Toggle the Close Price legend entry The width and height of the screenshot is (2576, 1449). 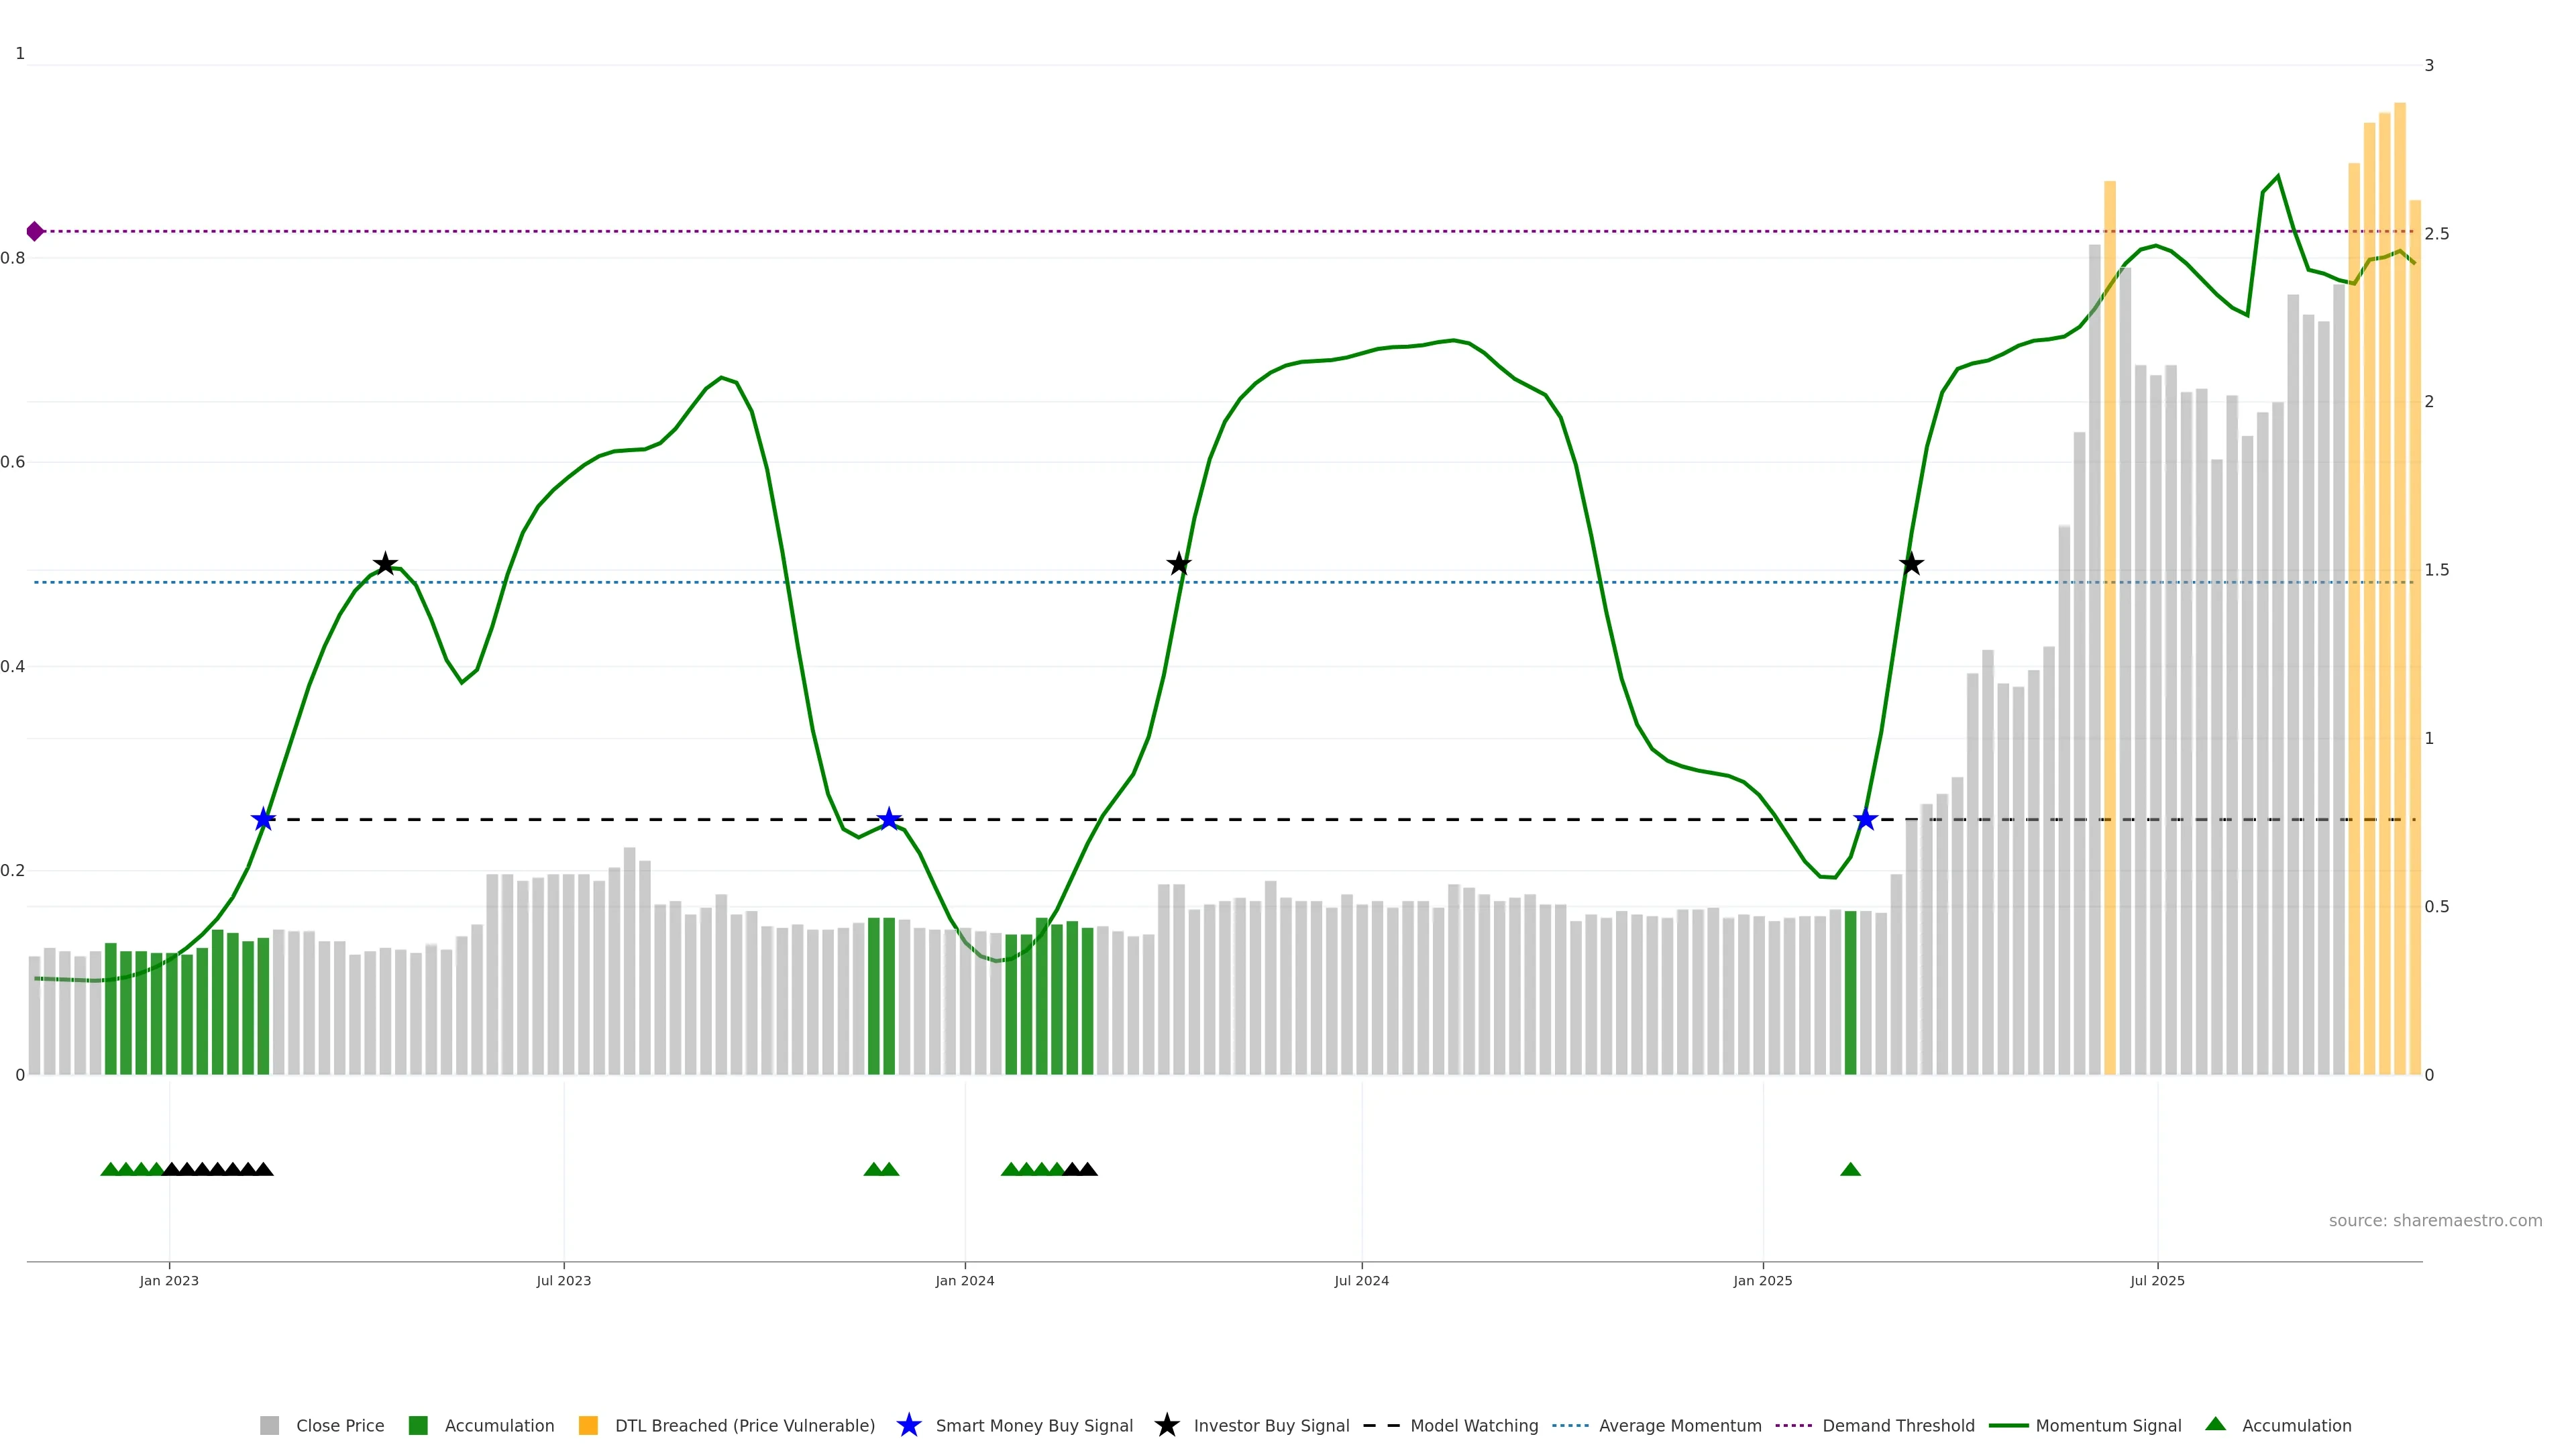[339, 1426]
